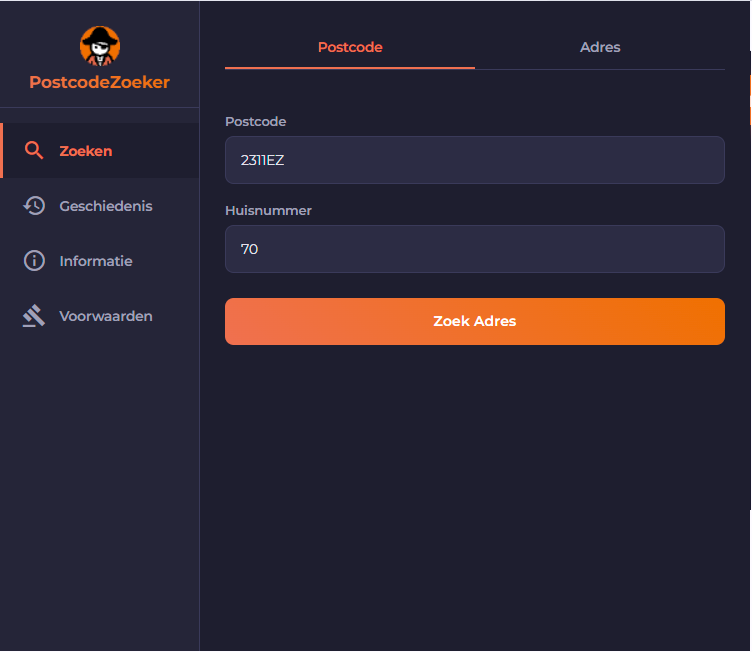Switch to the Adres tab

(600, 47)
